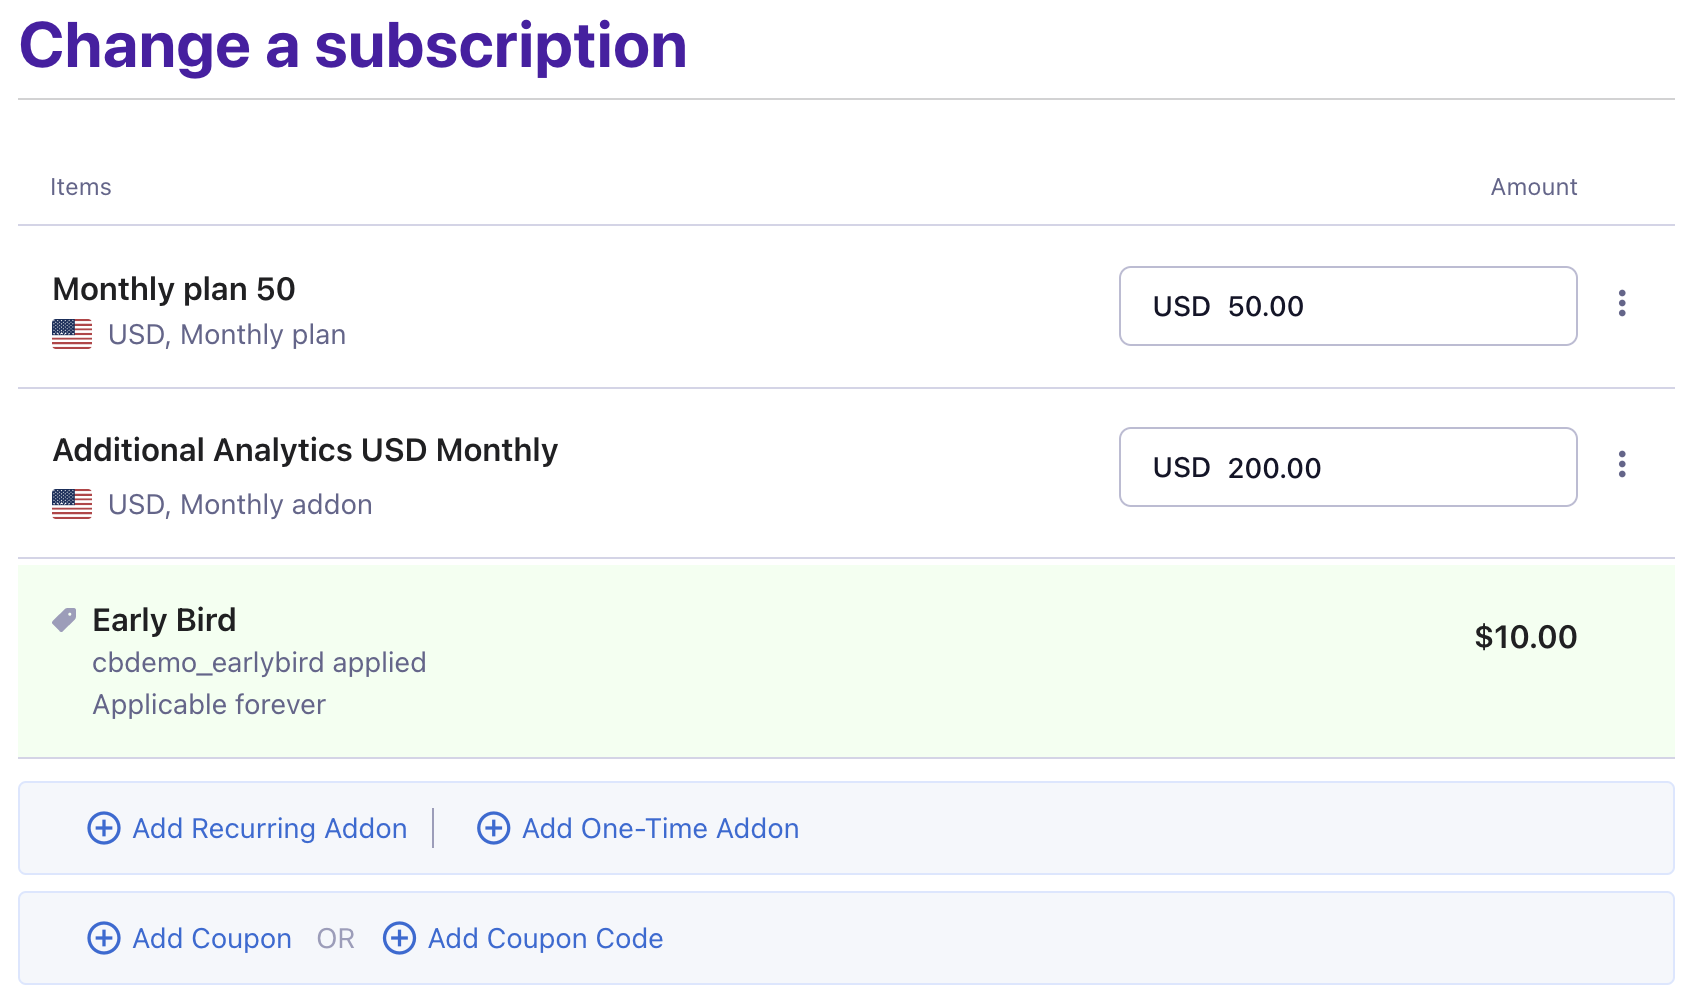
Task: Click plus icon beside Add Coupon
Action: (104, 938)
